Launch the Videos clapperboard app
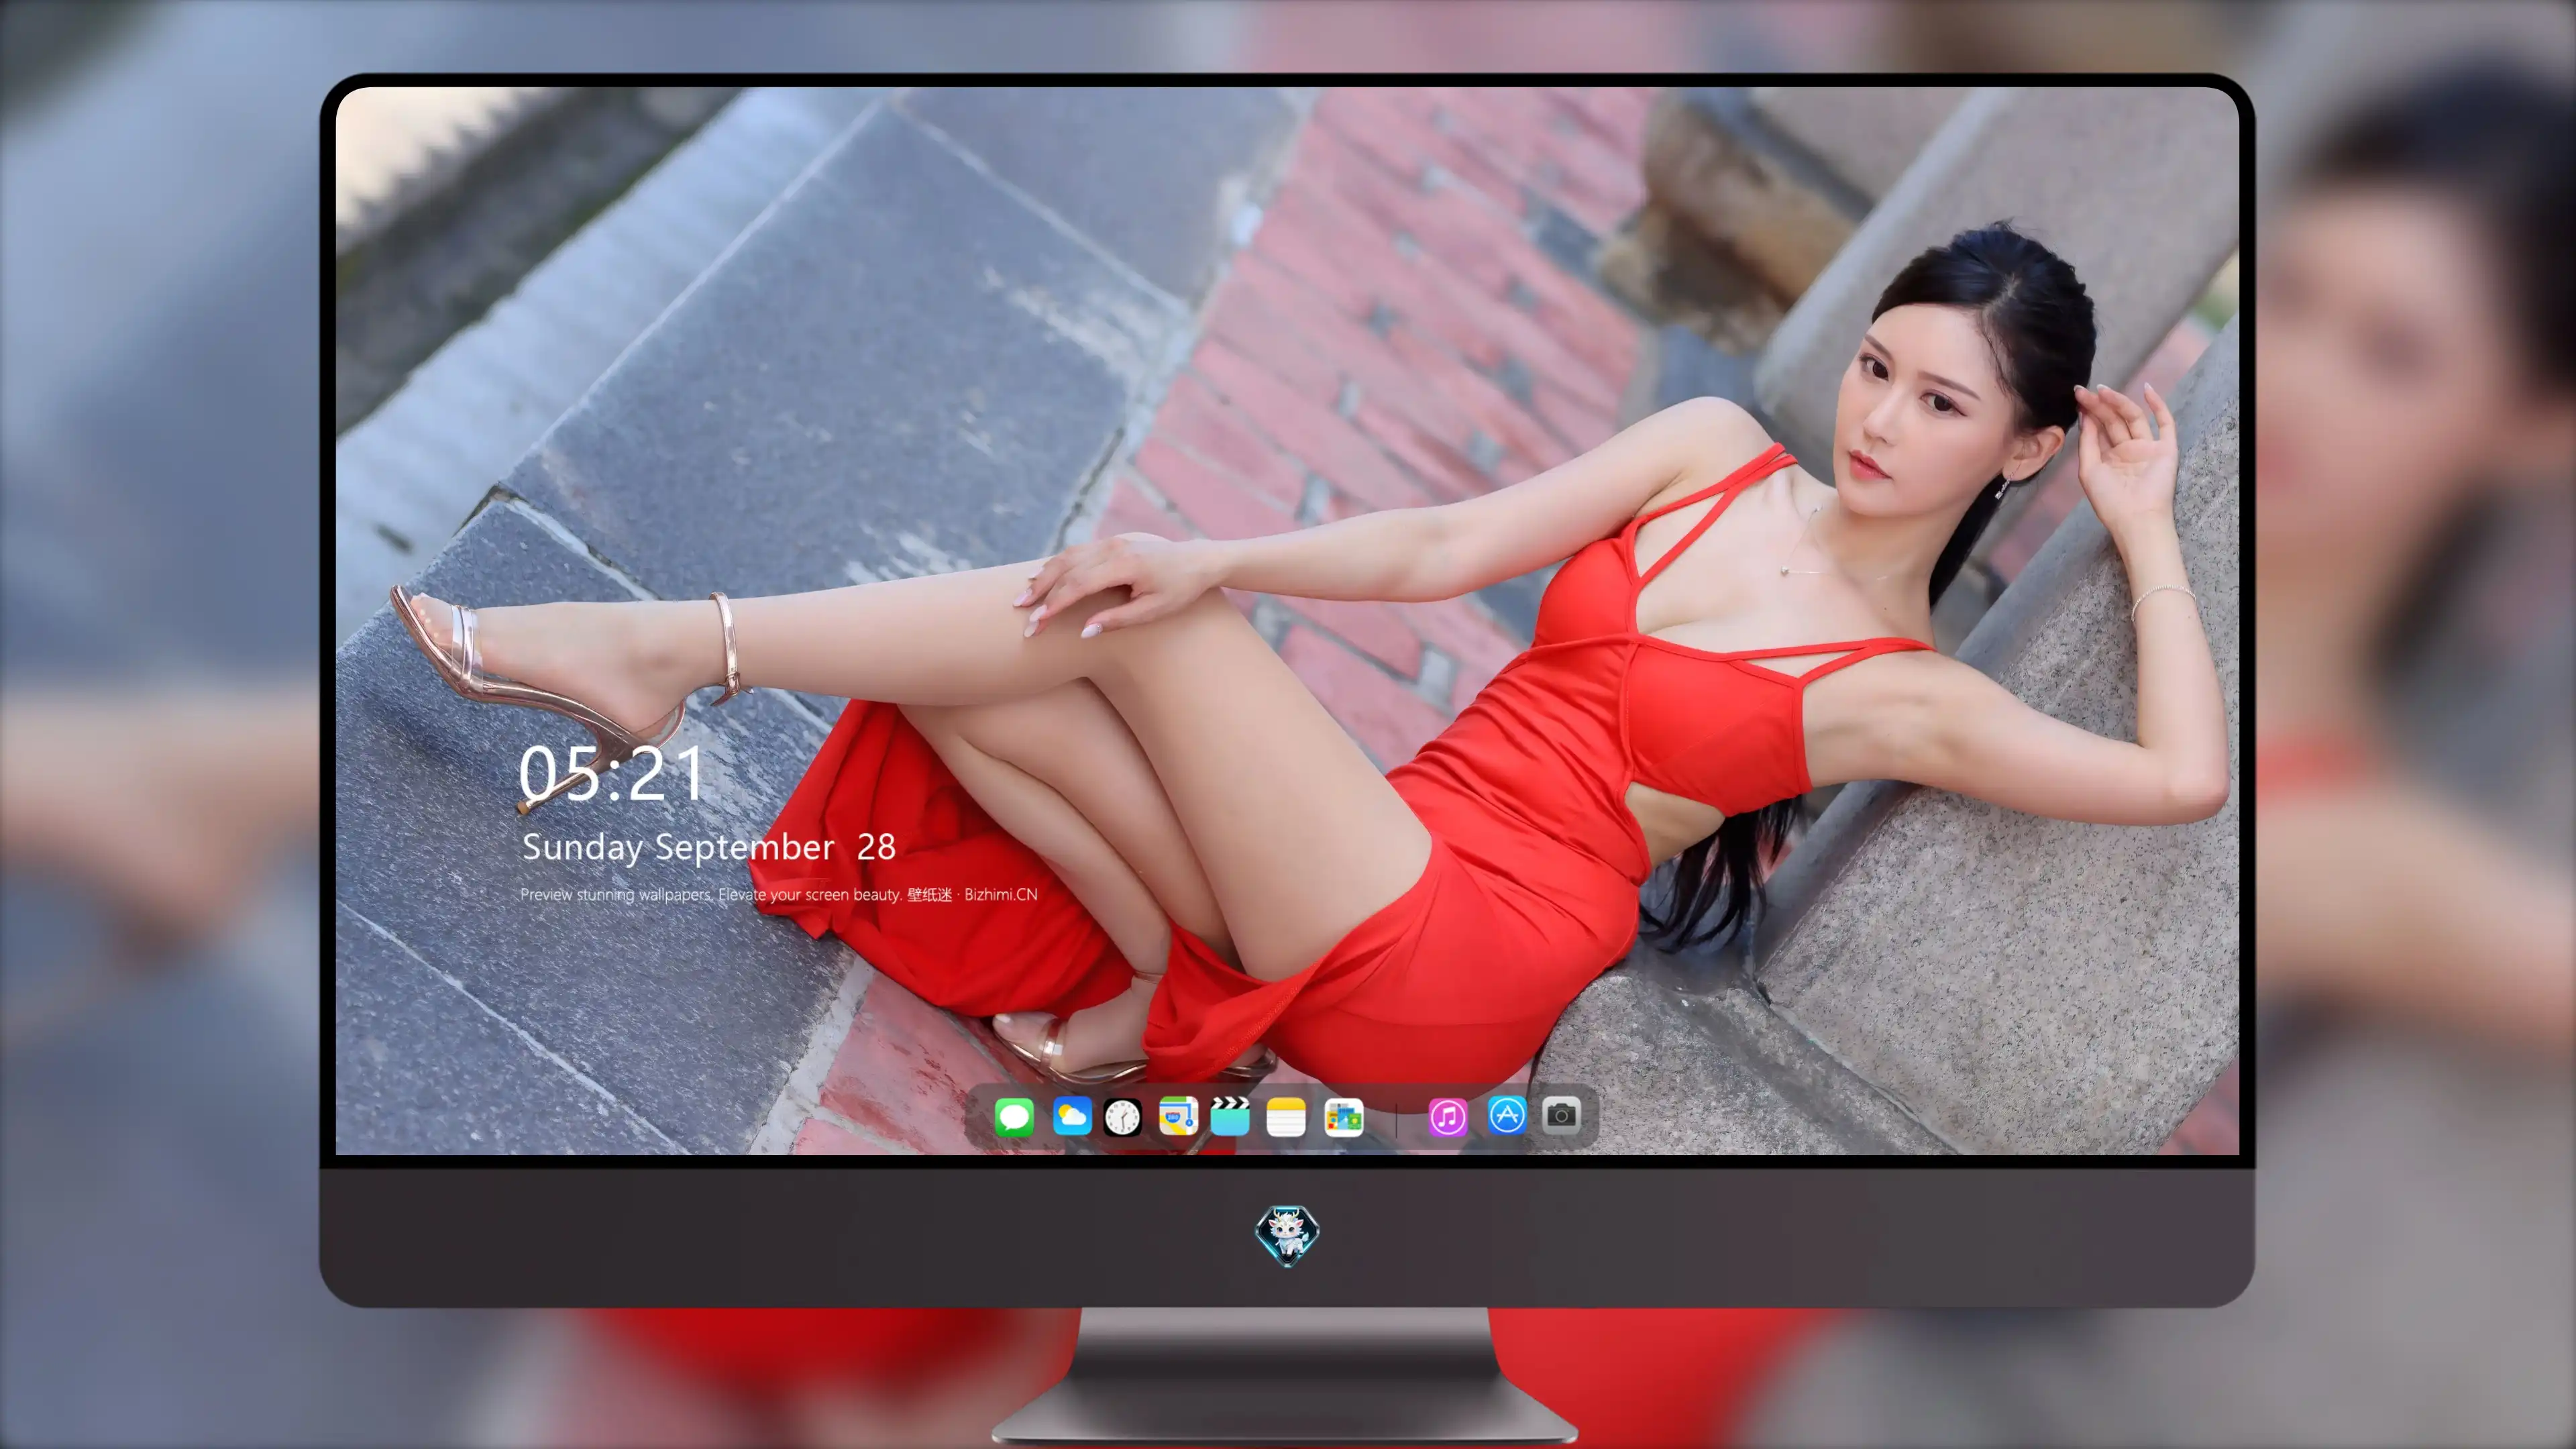Viewport: 2576px width, 1449px height. click(x=1230, y=1116)
